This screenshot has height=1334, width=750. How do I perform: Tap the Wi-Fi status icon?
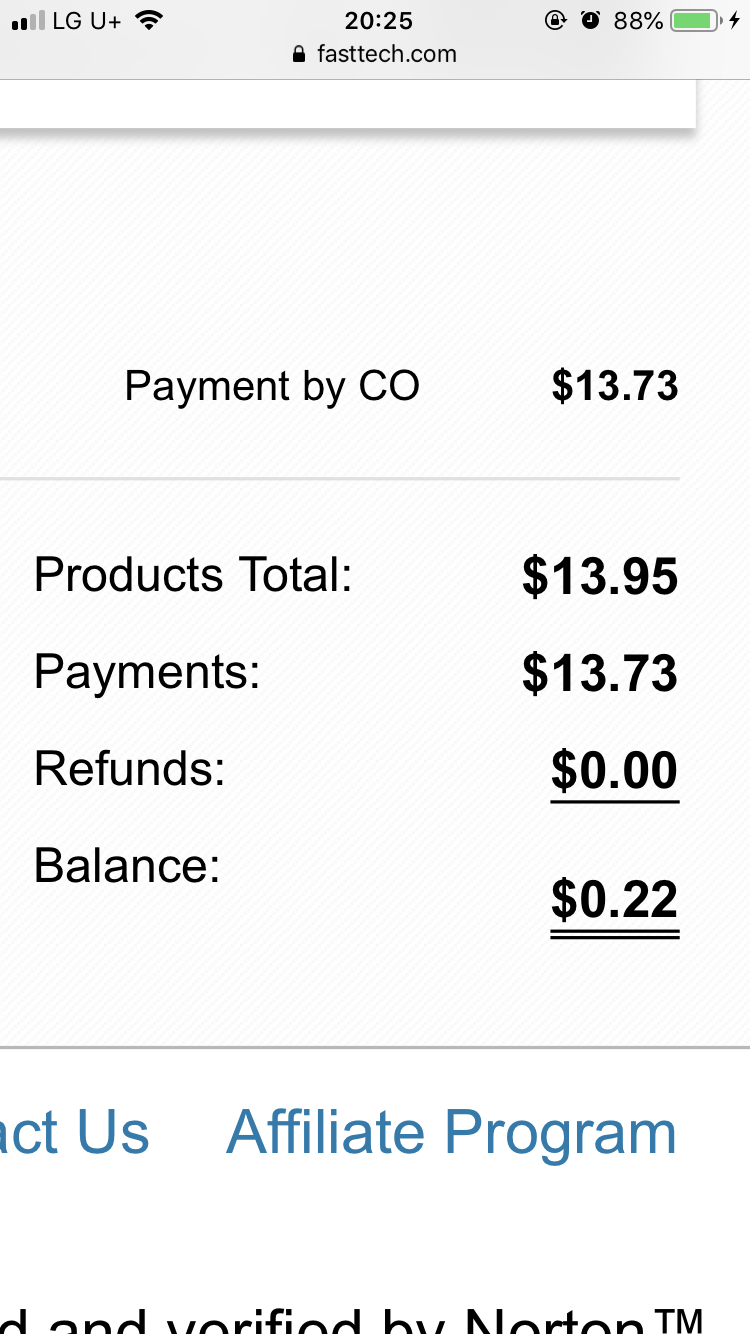149,20
